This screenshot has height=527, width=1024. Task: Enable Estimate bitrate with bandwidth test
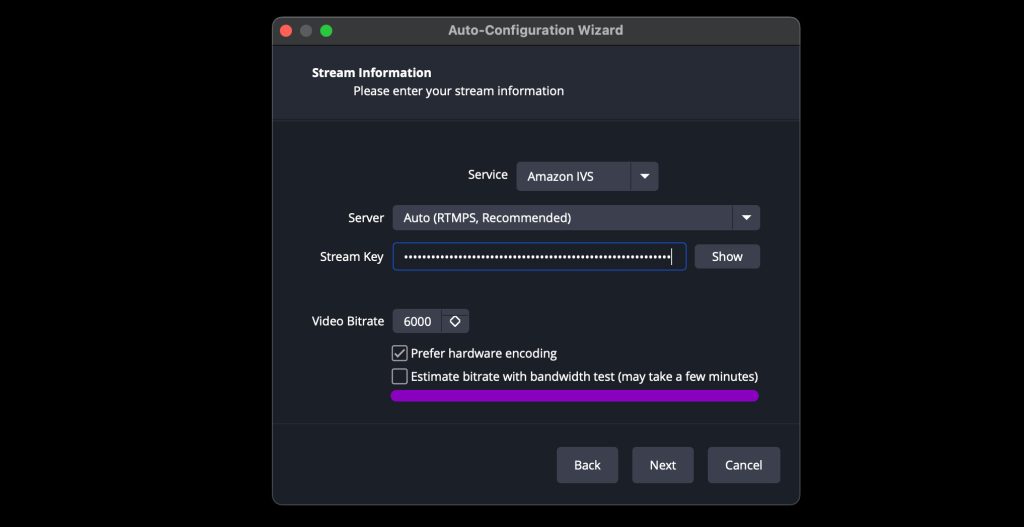pyautogui.click(x=400, y=377)
